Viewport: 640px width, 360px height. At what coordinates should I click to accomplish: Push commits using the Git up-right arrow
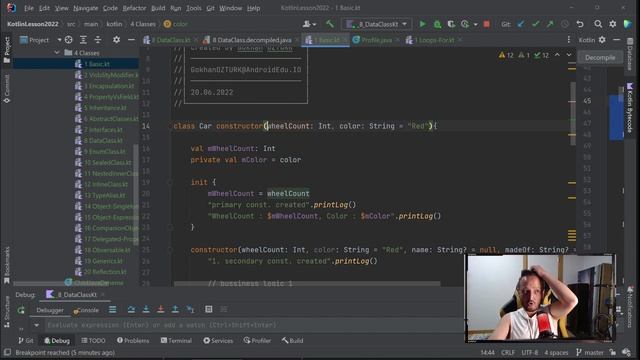[550, 24]
